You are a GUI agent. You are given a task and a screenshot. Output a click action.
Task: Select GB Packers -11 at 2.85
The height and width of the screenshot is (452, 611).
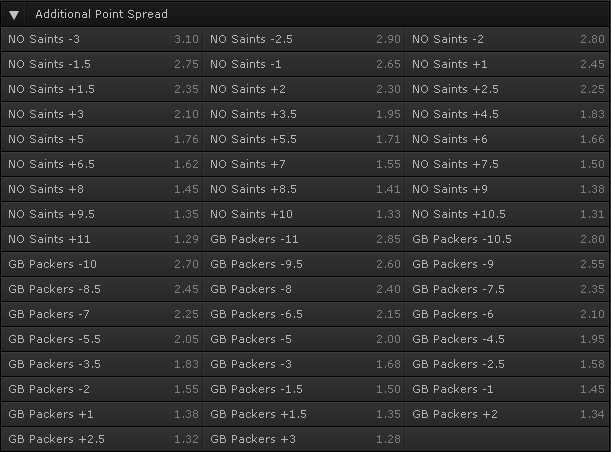(304, 239)
